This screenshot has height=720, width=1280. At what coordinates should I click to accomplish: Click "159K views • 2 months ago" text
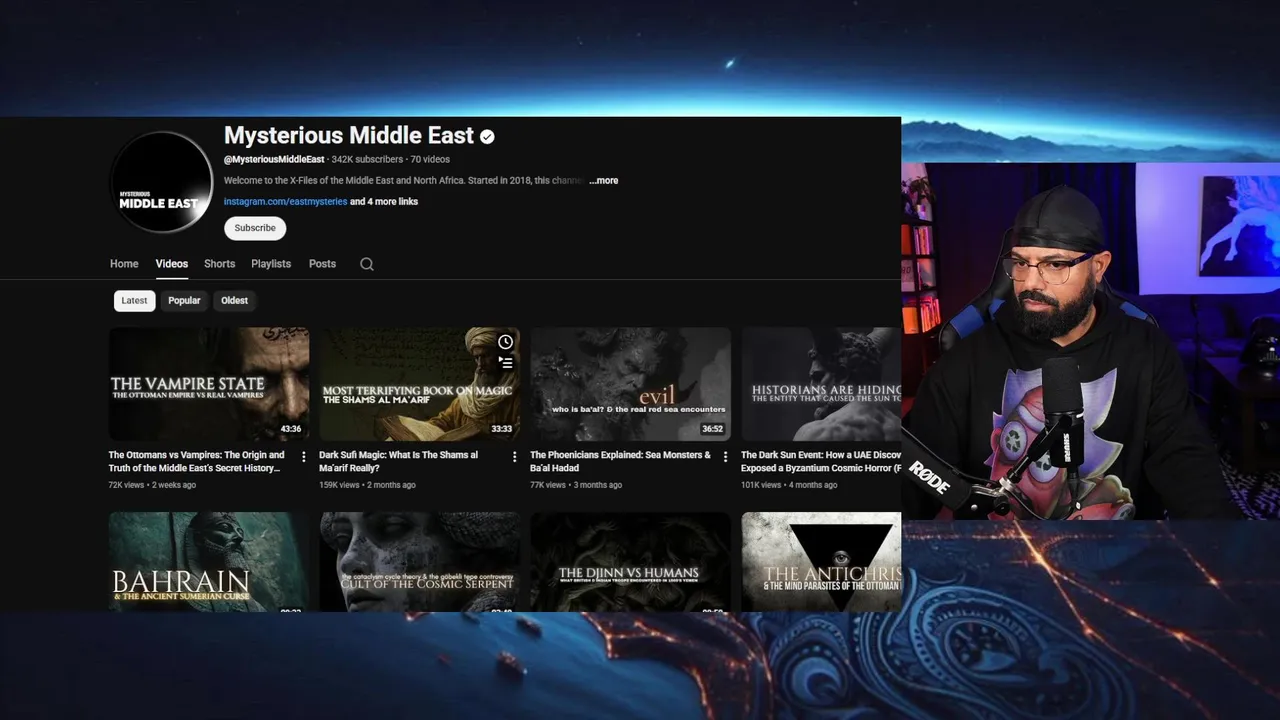coord(367,485)
